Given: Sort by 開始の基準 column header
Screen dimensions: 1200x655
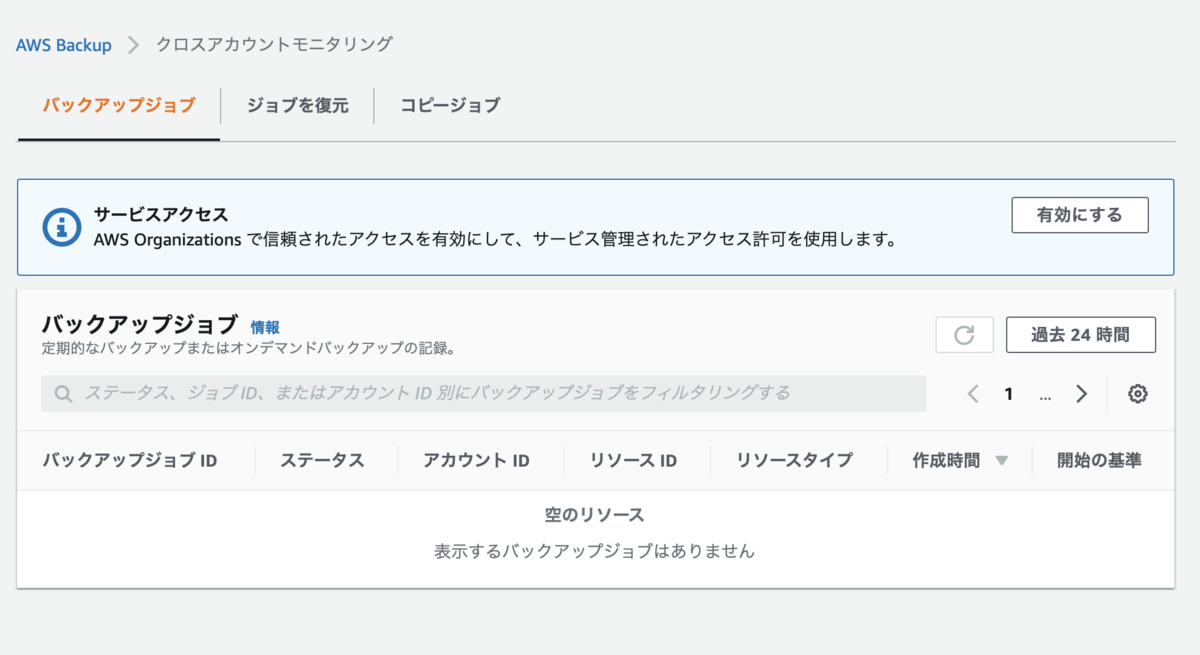Looking at the screenshot, I should point(1099,461).
